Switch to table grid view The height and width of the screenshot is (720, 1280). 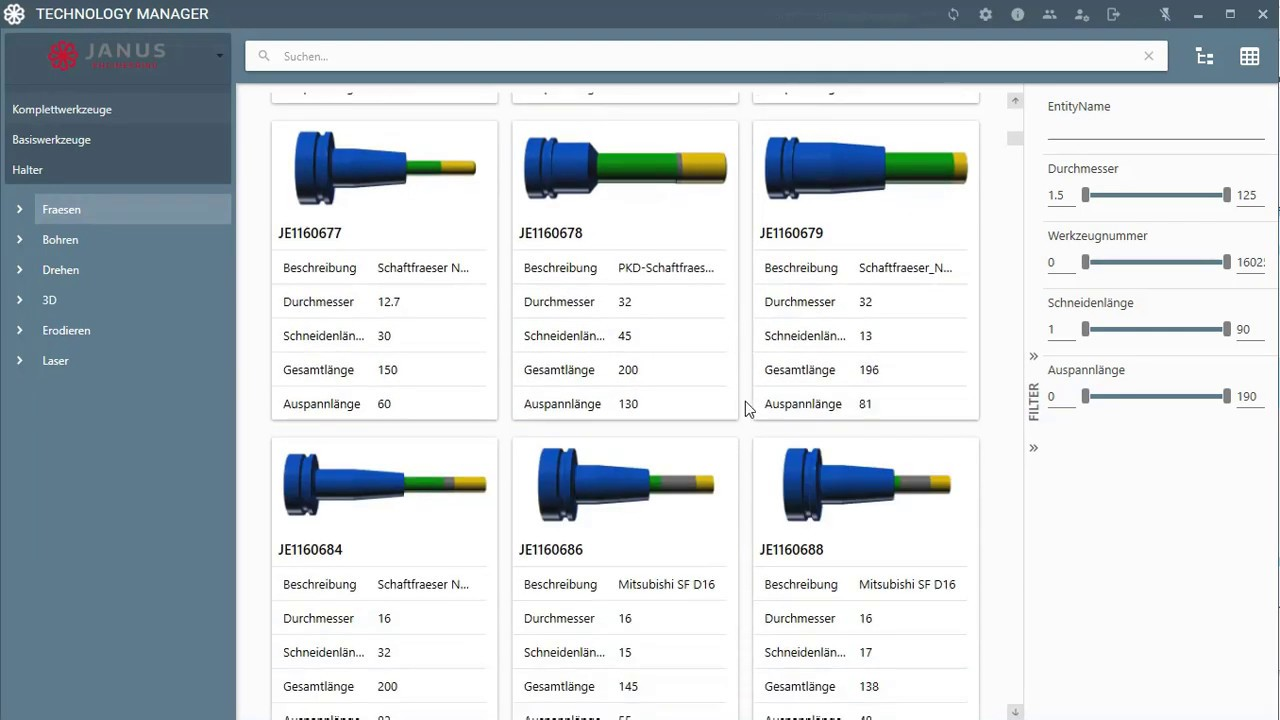pyautogui.click(x=1249, y=56)
